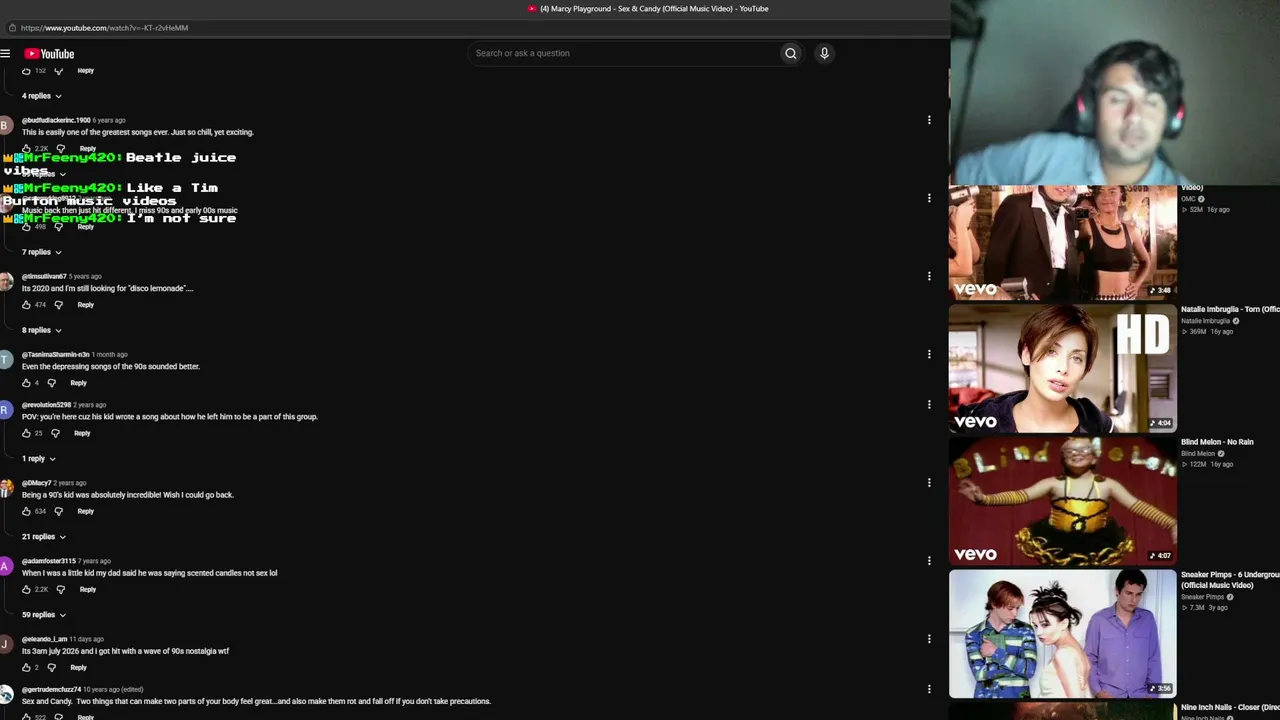Like @adamfoster3115's scented candles comment
The height and width of the screenshot is (720, 1280).
point(26,590)
